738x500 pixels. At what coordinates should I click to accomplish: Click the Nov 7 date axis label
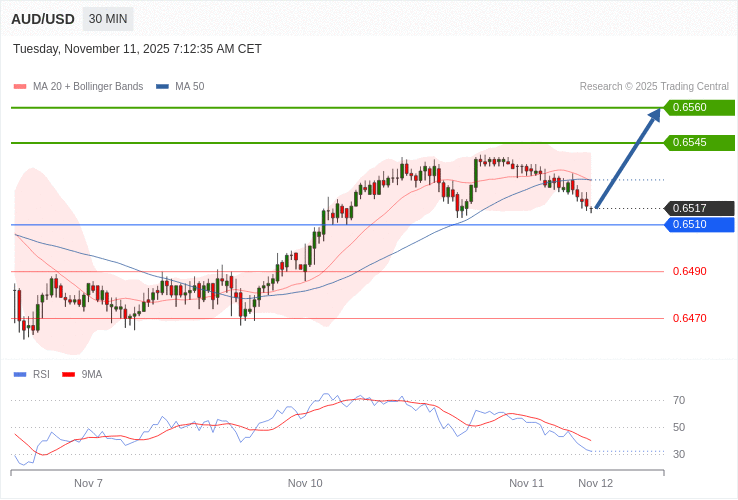(88, 483)
